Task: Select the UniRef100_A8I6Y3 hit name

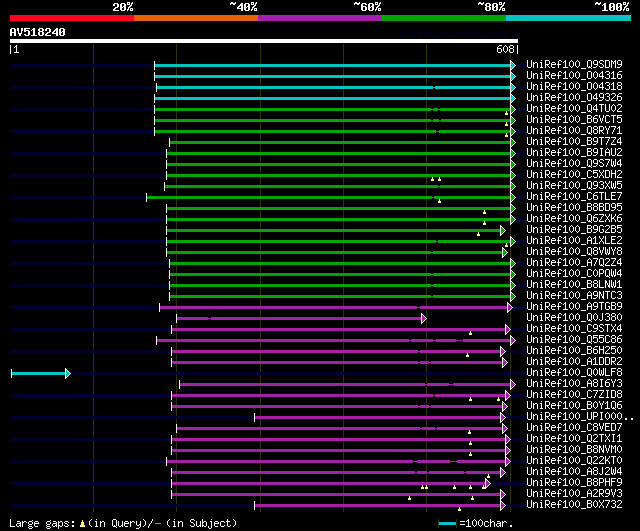Action: [574, 384]
